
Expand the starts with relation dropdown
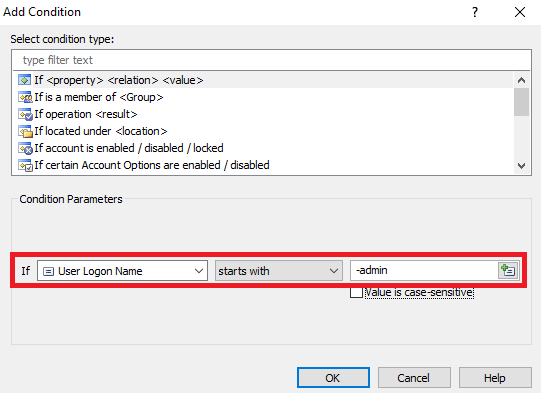pyautogui.click(x=279, y=271)
